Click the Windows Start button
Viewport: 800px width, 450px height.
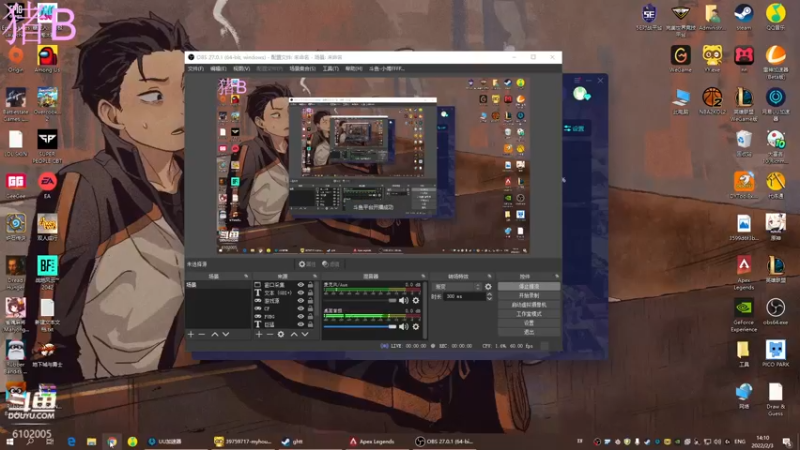tap(10, 441)
